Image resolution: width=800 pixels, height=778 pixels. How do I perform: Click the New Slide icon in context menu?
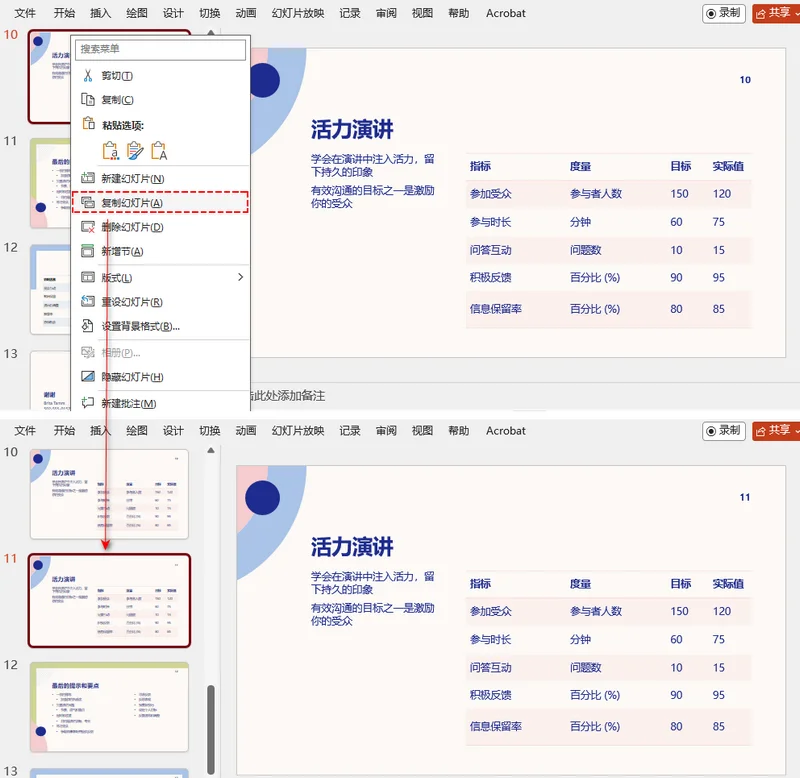[x=88, y=178]
